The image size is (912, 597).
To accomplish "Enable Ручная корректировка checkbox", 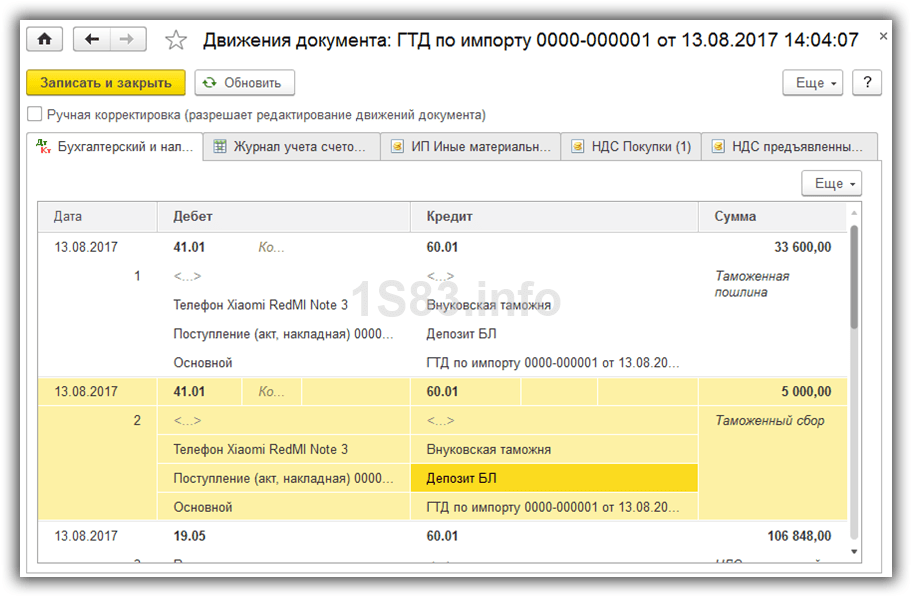I will coord(35,114).
